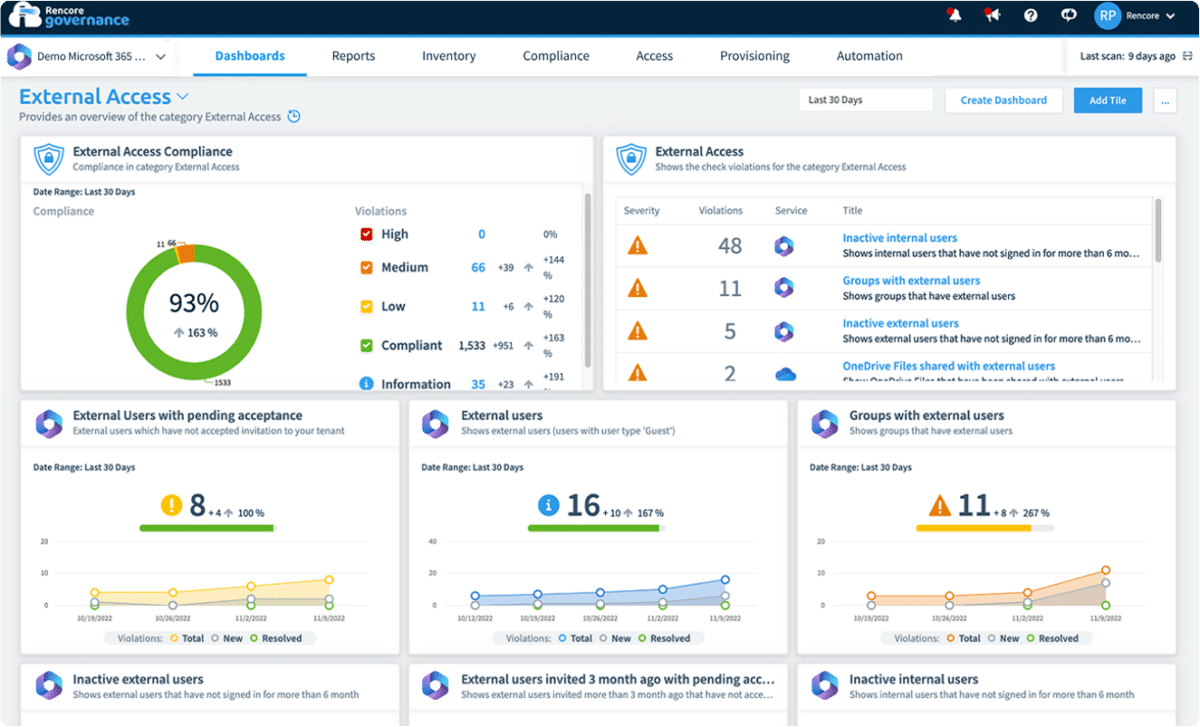Open the notifications bell icon
Screen dimensions: 1200x727
pos(953,15)
